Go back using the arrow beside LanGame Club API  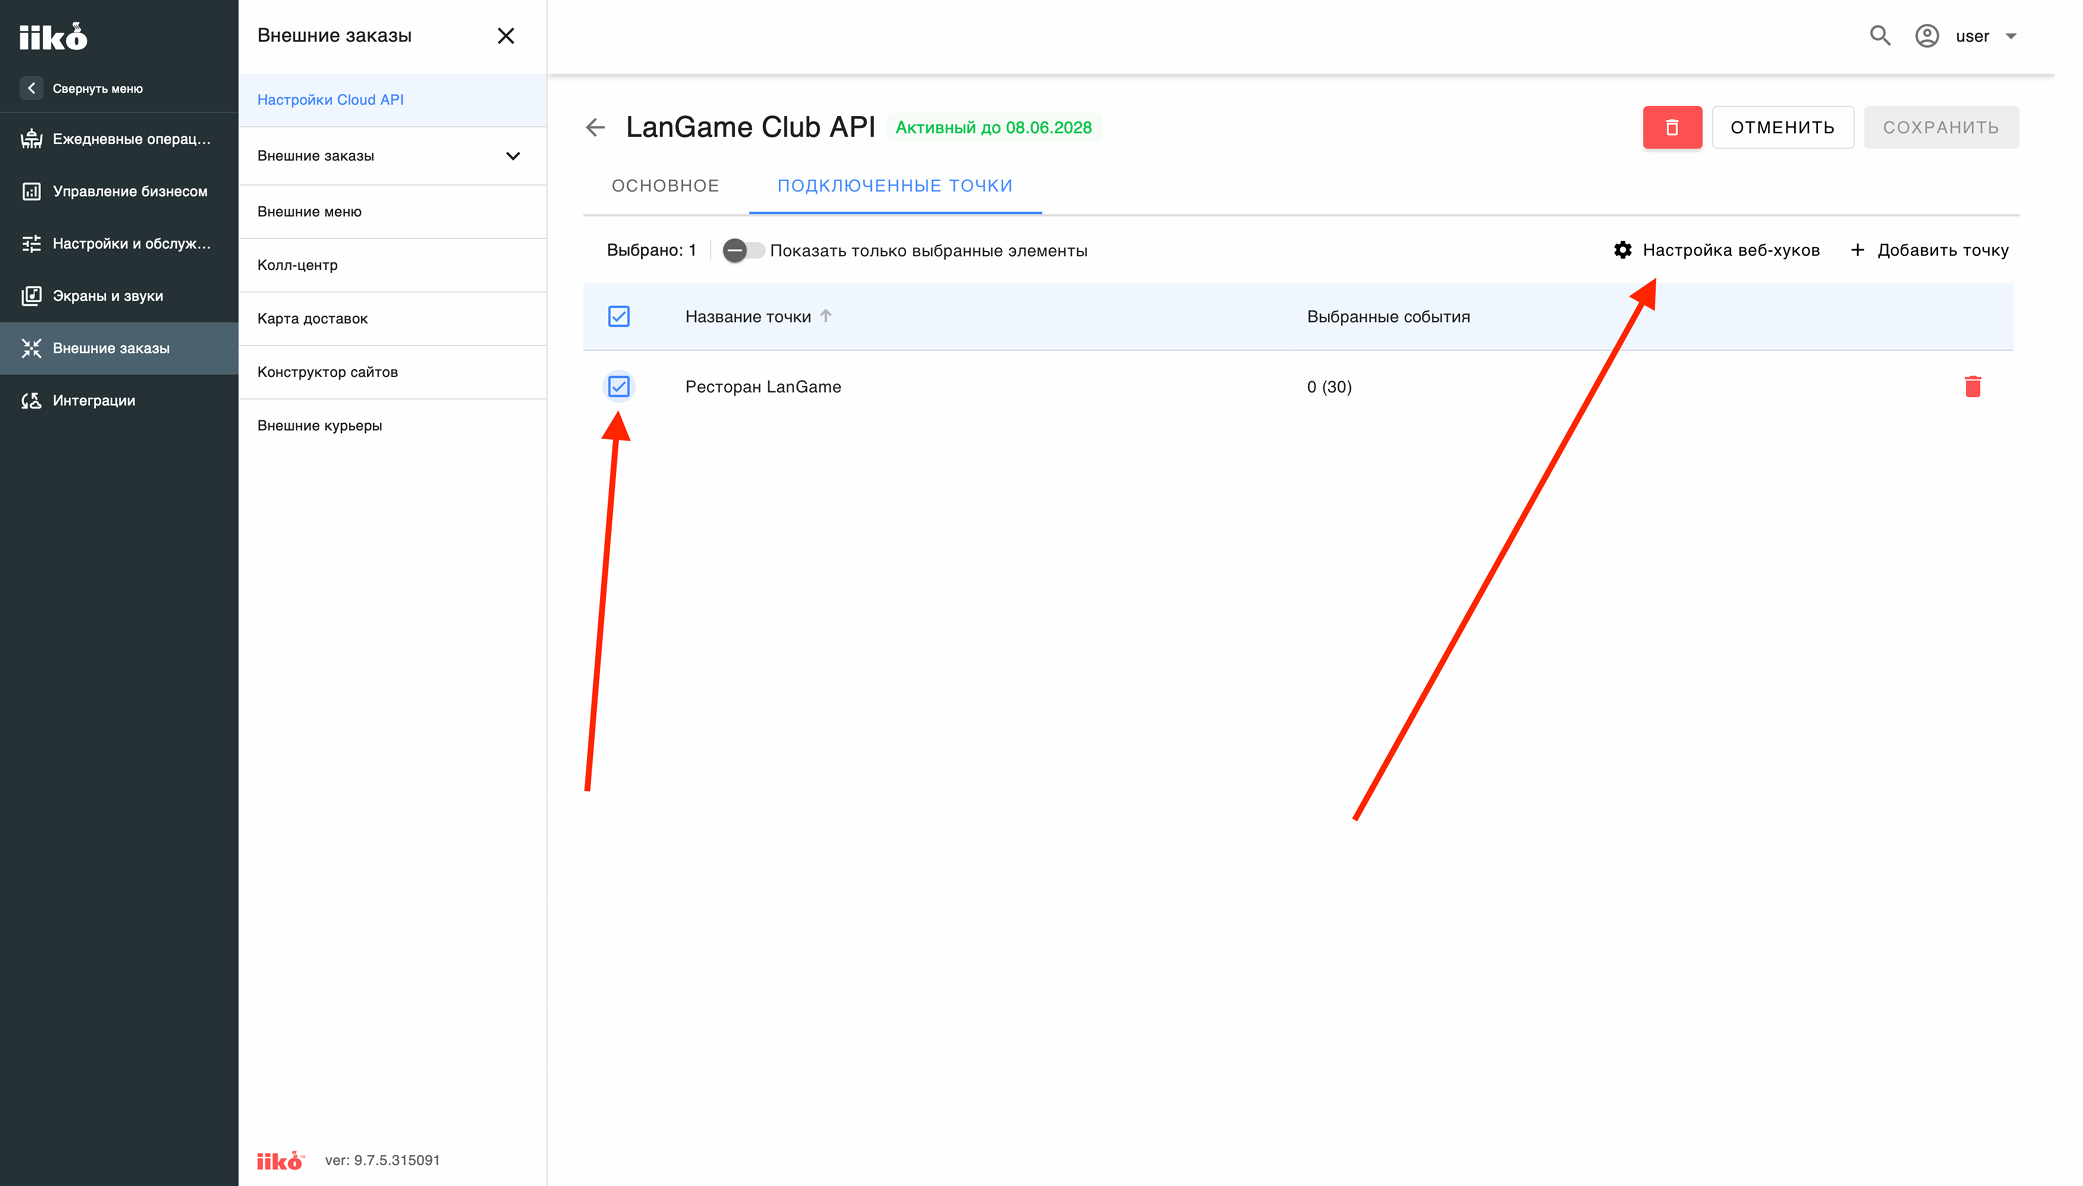tap(595, 127)
